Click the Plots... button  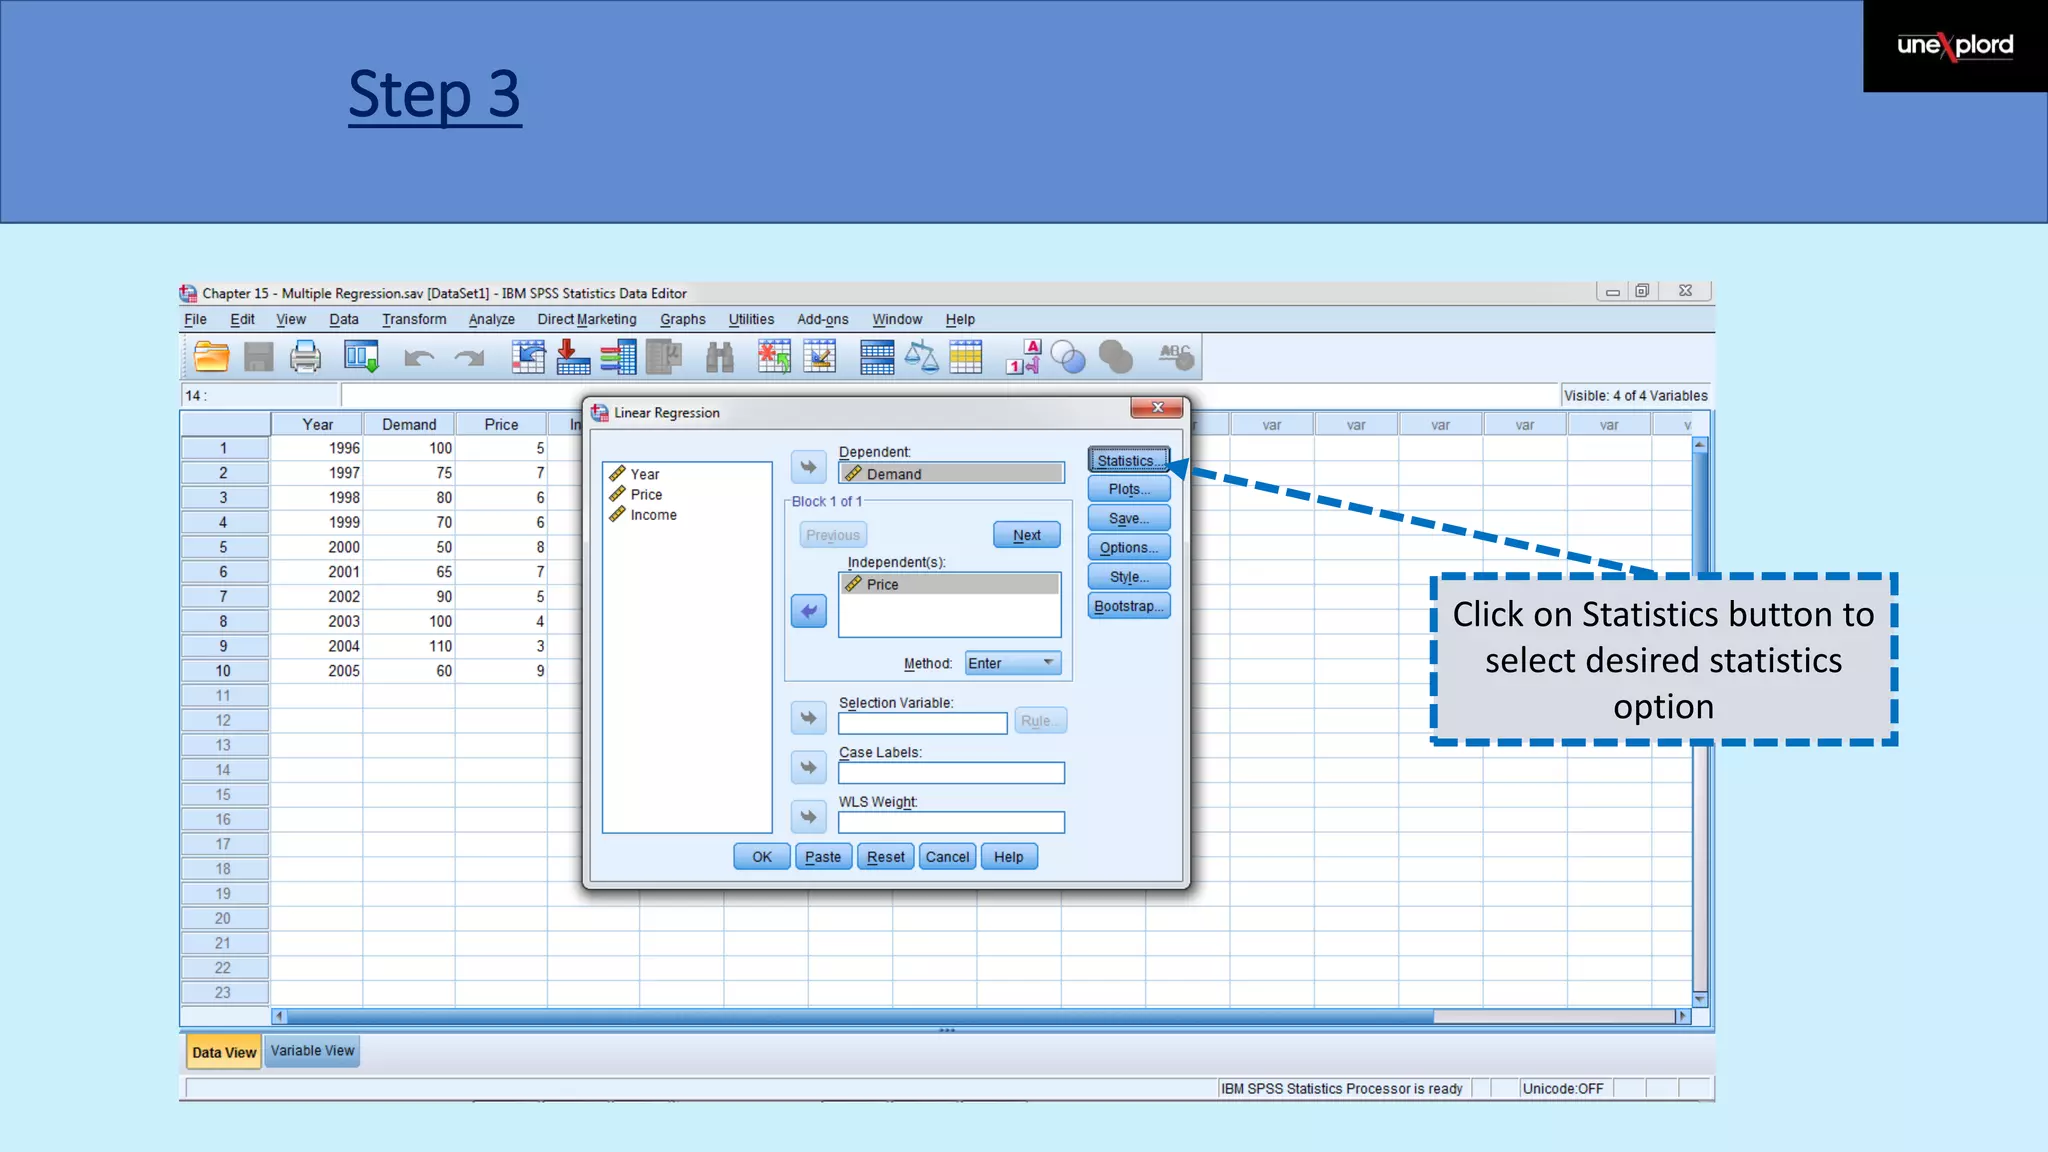[x=1128, y=490]
